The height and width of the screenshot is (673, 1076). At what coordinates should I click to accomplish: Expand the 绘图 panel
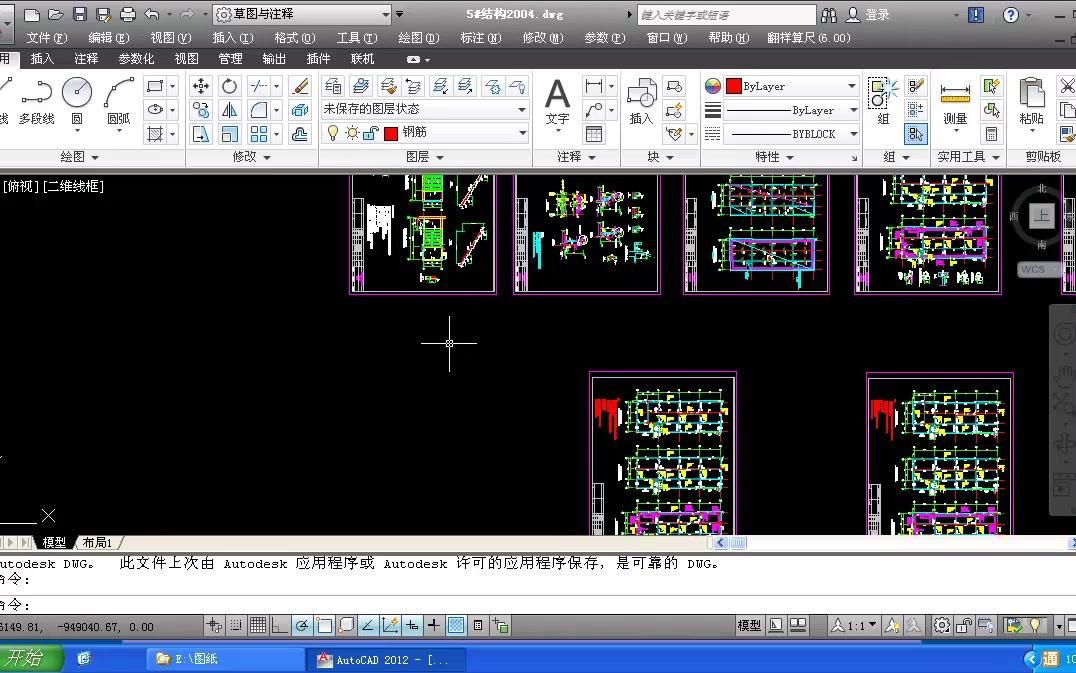tap(80, 157)
